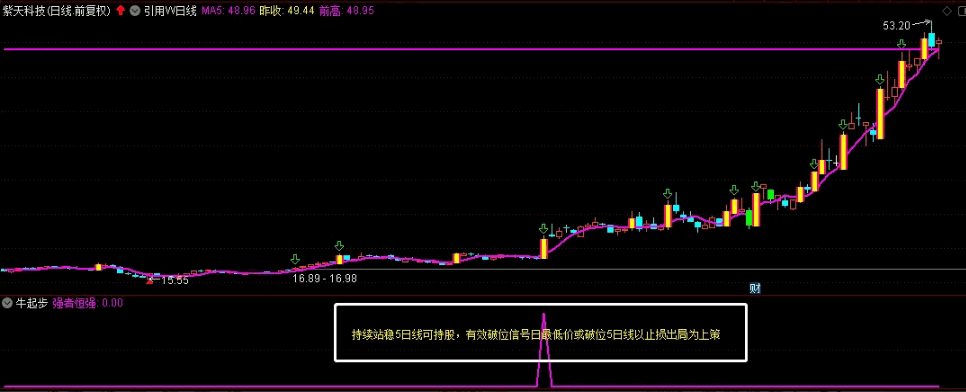Image resolution: width=966 pixels, height=392 pixels.
Task: Click the 牛起步 indicator name
Action: (x=31, y=303)
